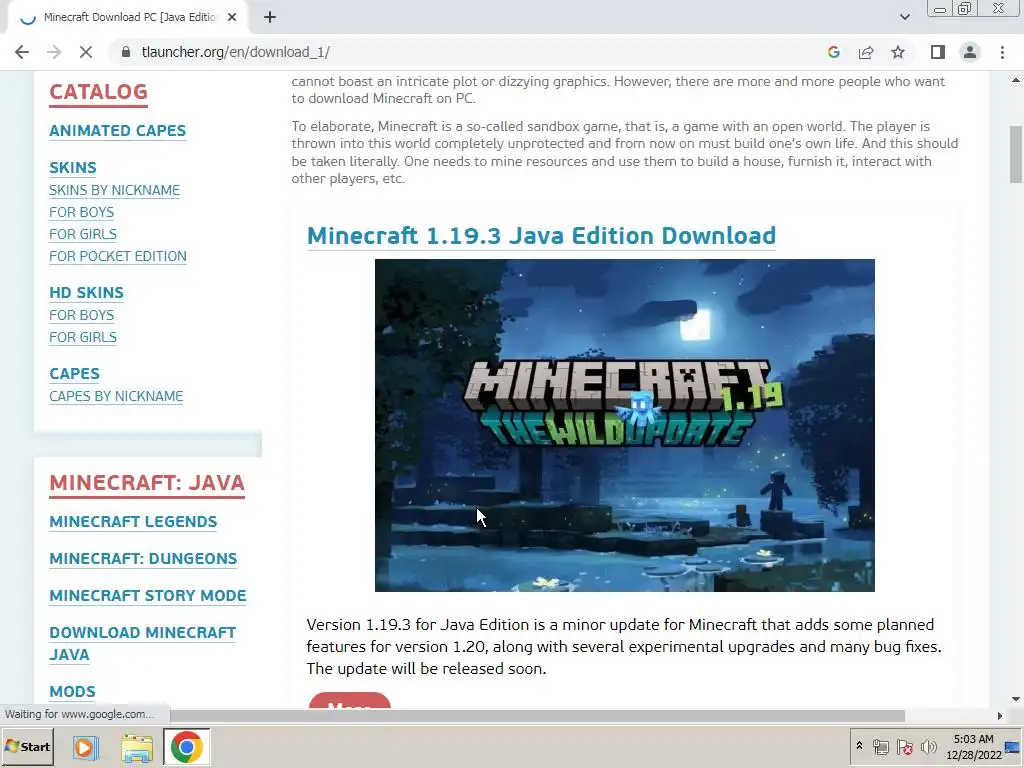Open FOR GIRLS under SKINS
The height and width of the screenshot is (768, 1024).
point(83,234)
